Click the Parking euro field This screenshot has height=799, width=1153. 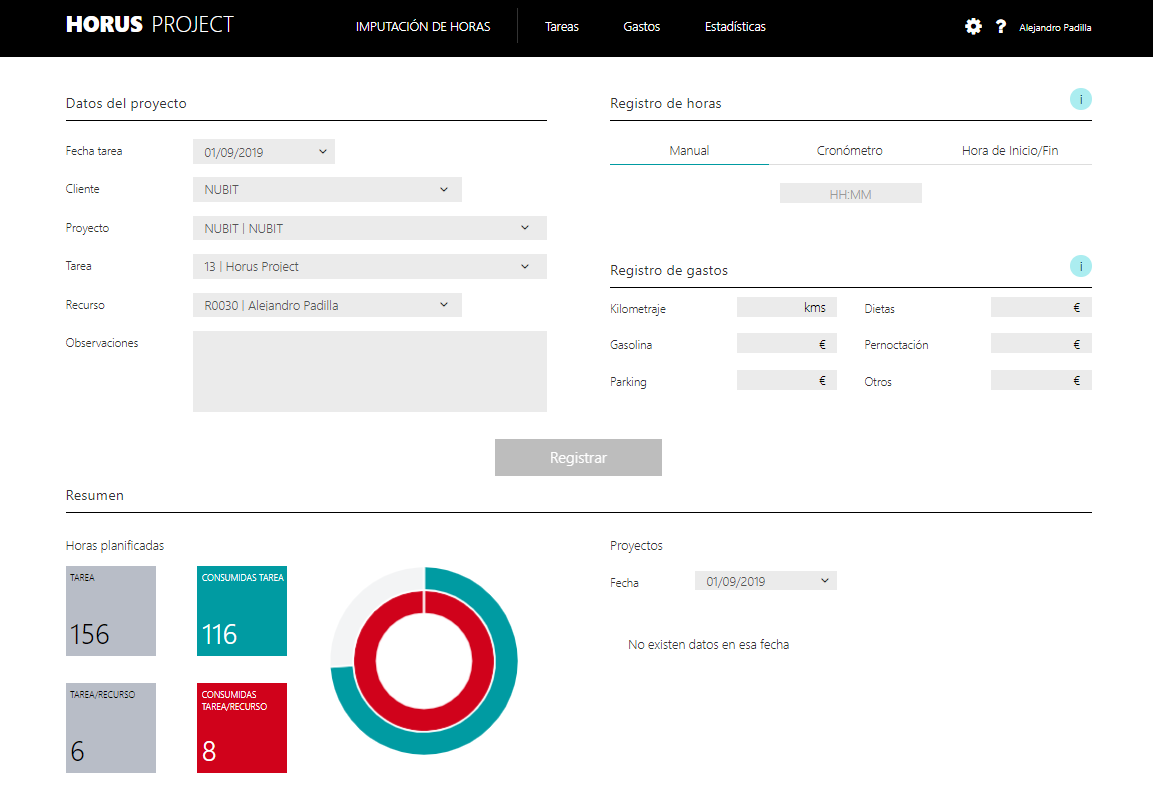pos(787,381)
